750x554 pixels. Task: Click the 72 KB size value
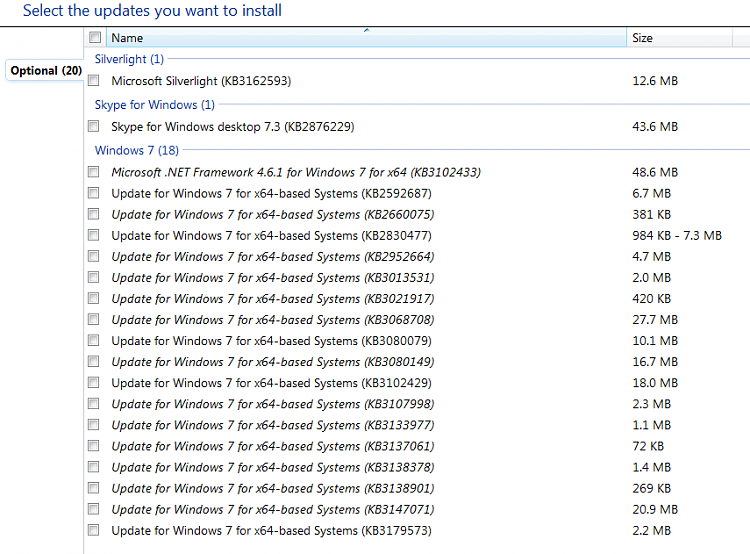(648, 446)
